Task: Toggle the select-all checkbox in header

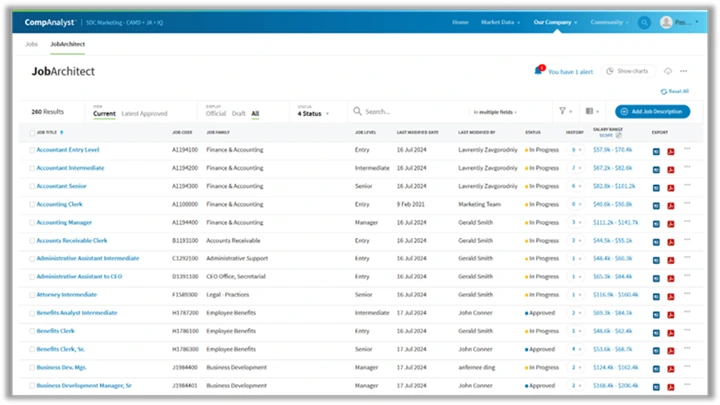Action: click(32, 133)
